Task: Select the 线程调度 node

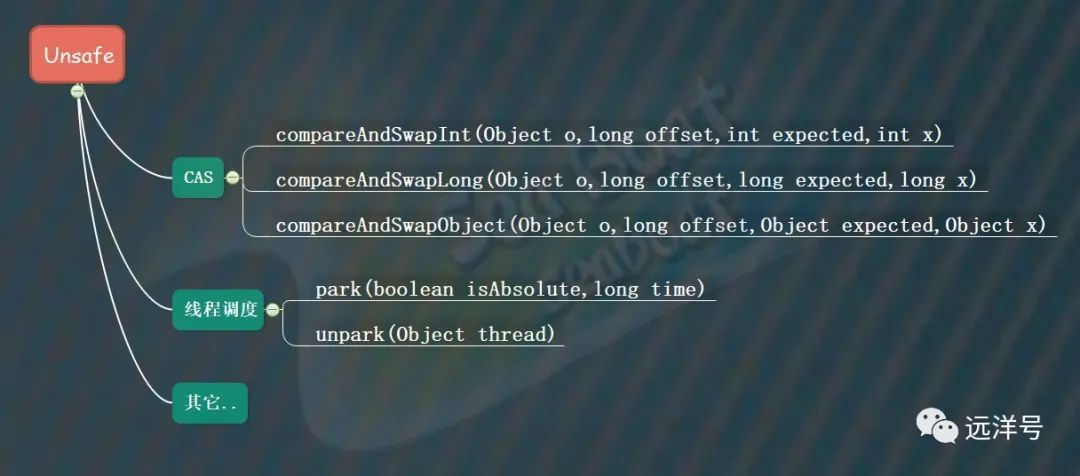Action: (x=218, y=309)
